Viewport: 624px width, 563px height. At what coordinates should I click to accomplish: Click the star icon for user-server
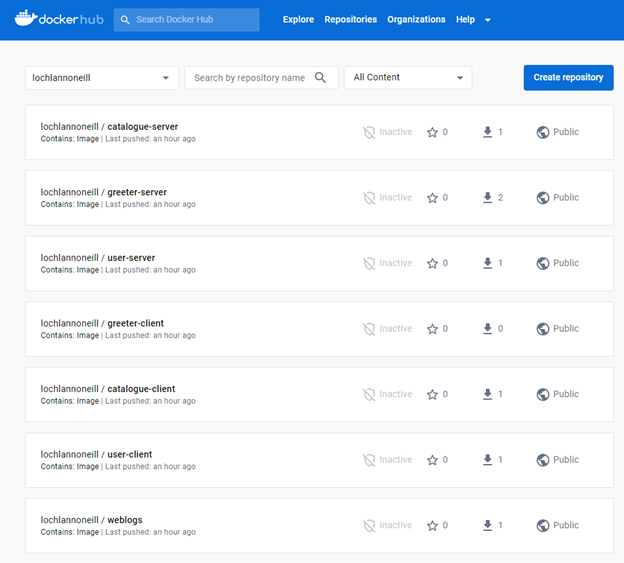pyautogui.click(x=432, y=263)
